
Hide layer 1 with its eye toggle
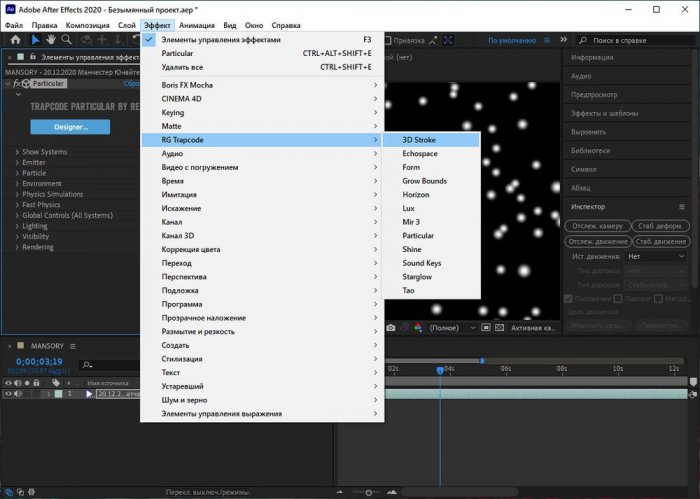[8, 394]
